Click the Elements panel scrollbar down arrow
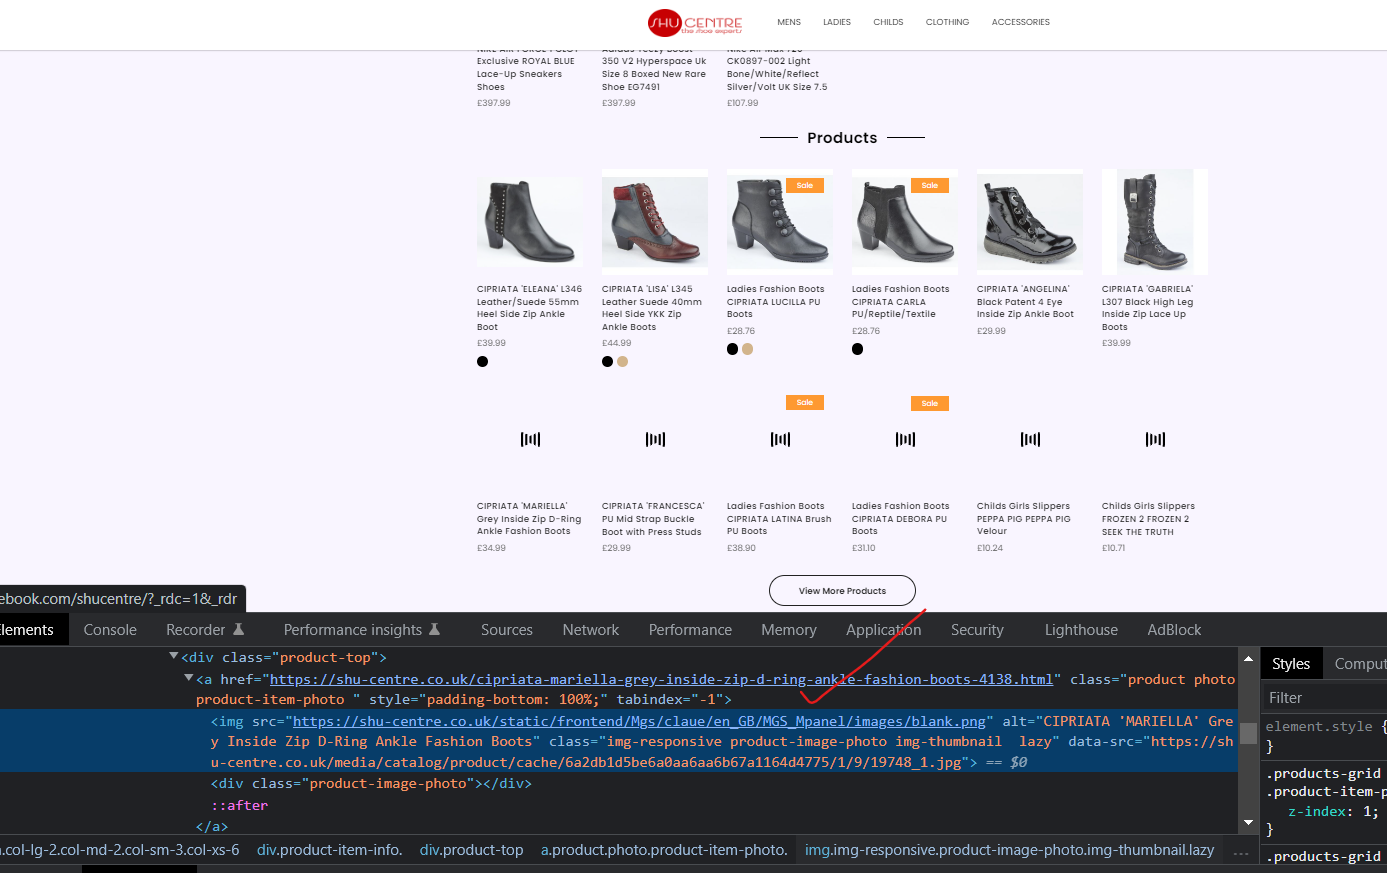Screen dimensions: 1387x873 click(1248, 822)
